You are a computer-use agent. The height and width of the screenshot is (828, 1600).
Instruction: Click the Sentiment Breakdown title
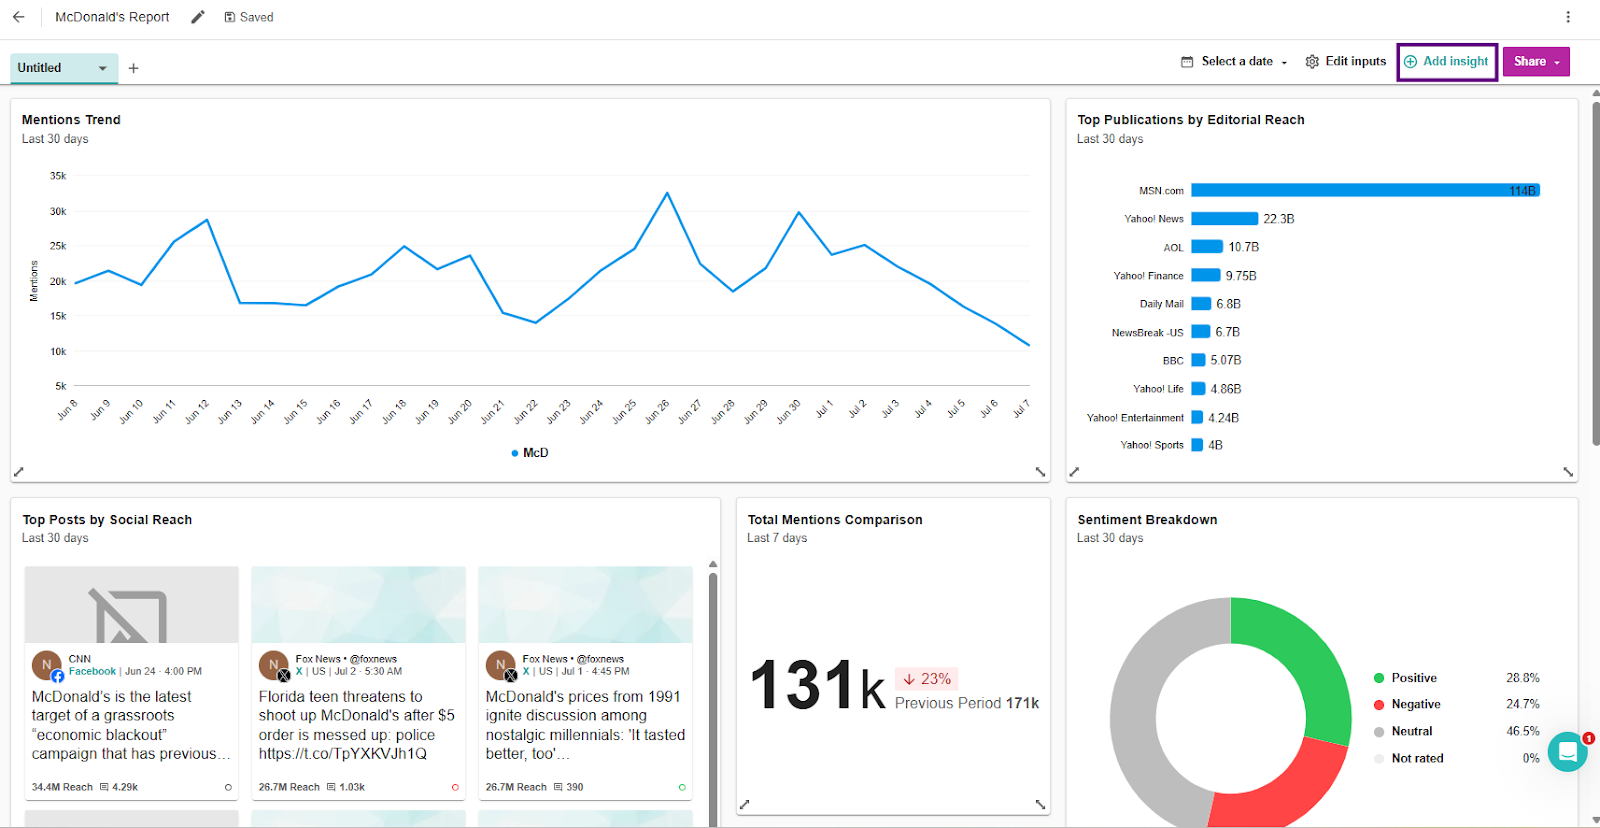(1147, 519)
